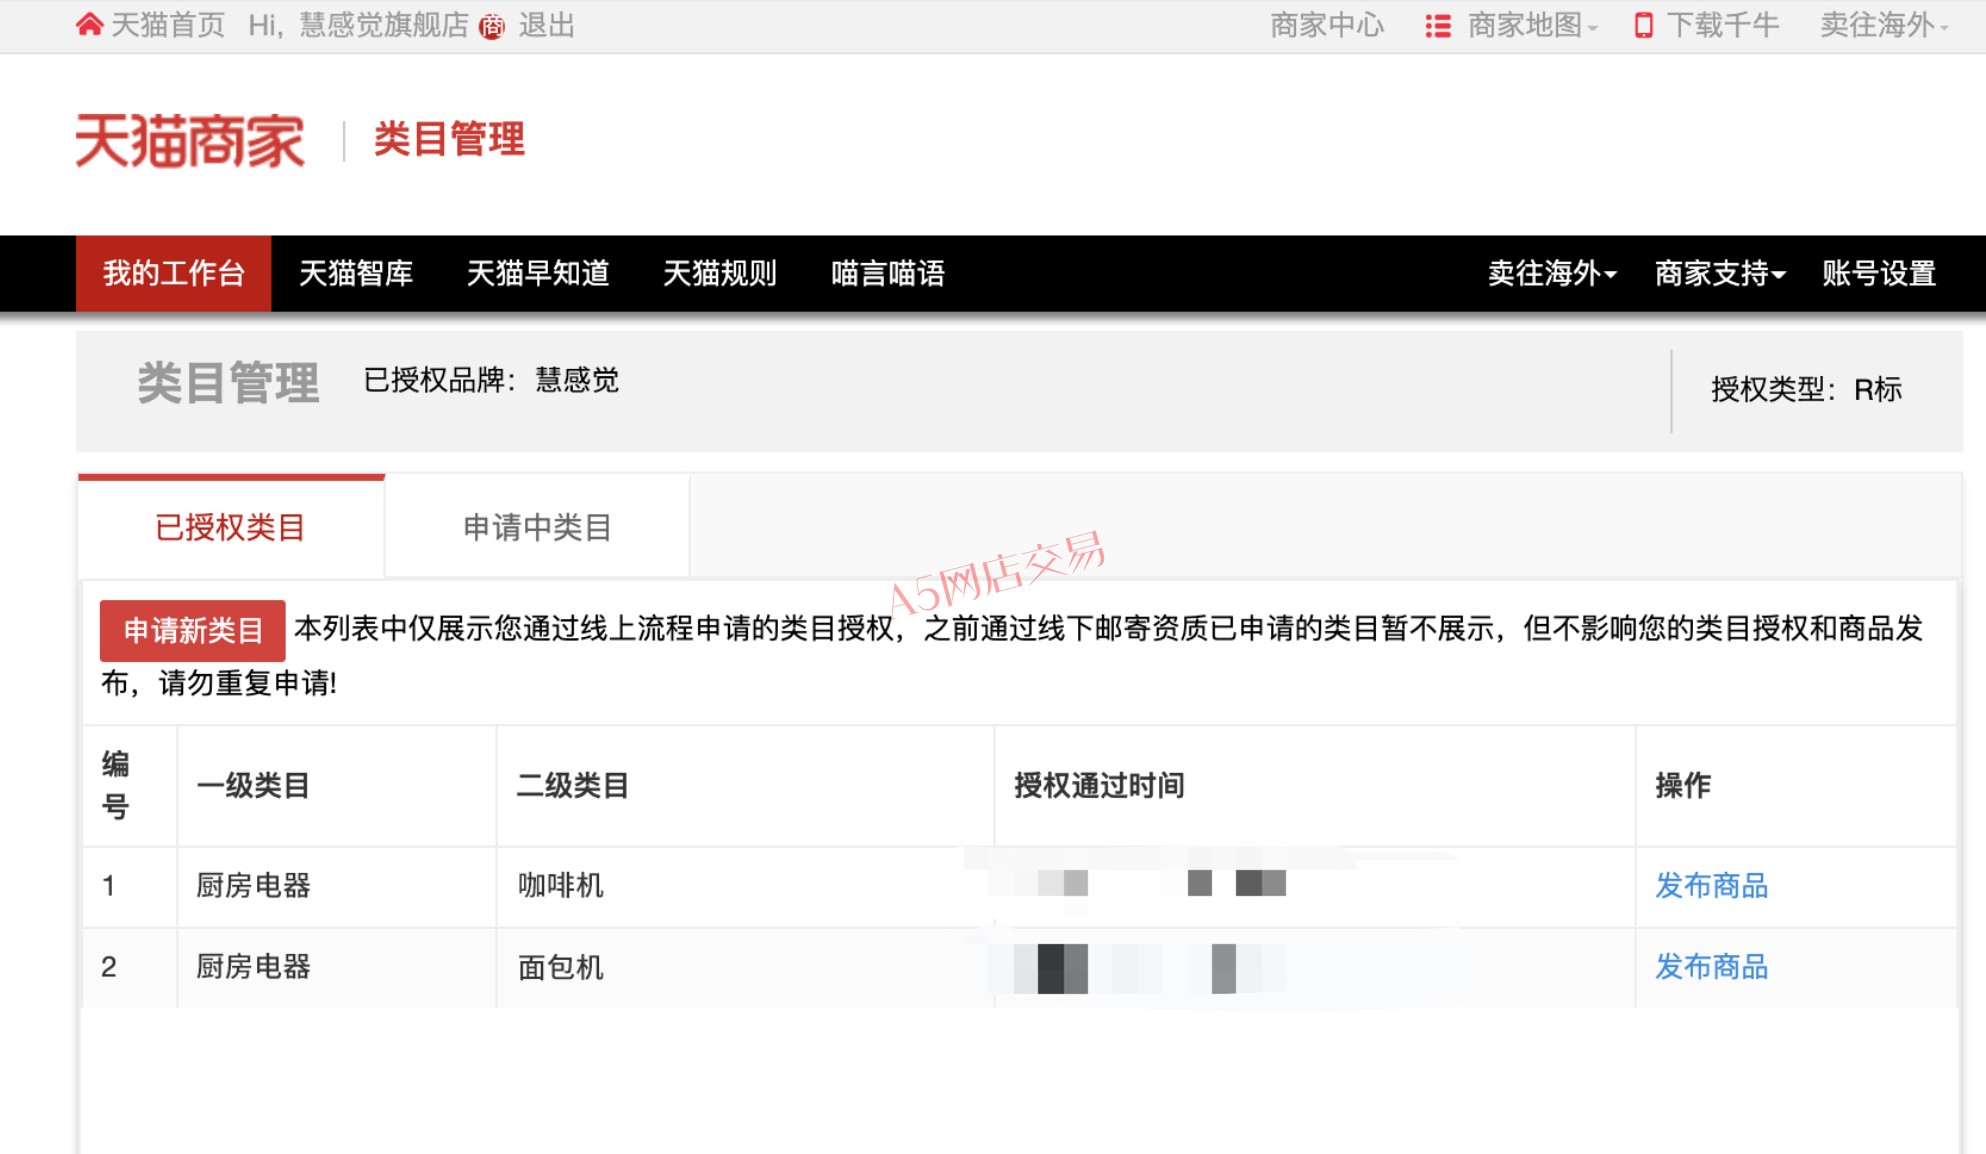Click the 下载千牛 link
The image size is (1986, 1154).
click(1723, 25)
